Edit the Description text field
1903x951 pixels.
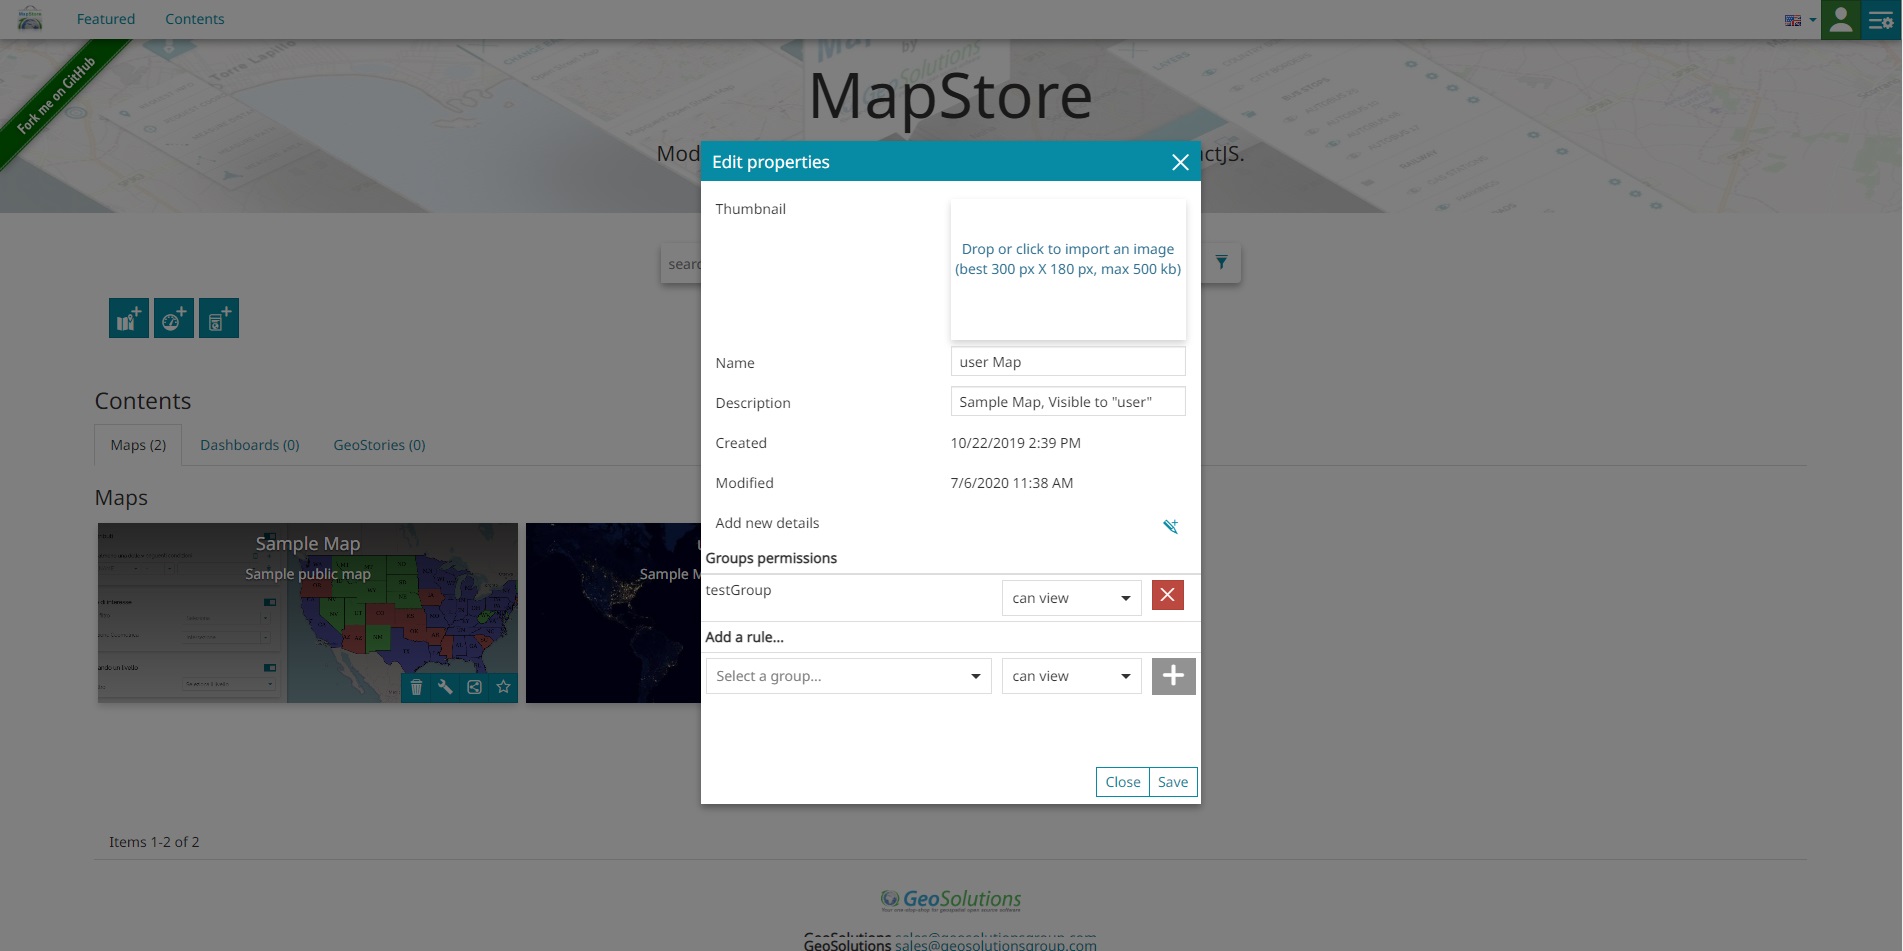tap(1068, 402)
